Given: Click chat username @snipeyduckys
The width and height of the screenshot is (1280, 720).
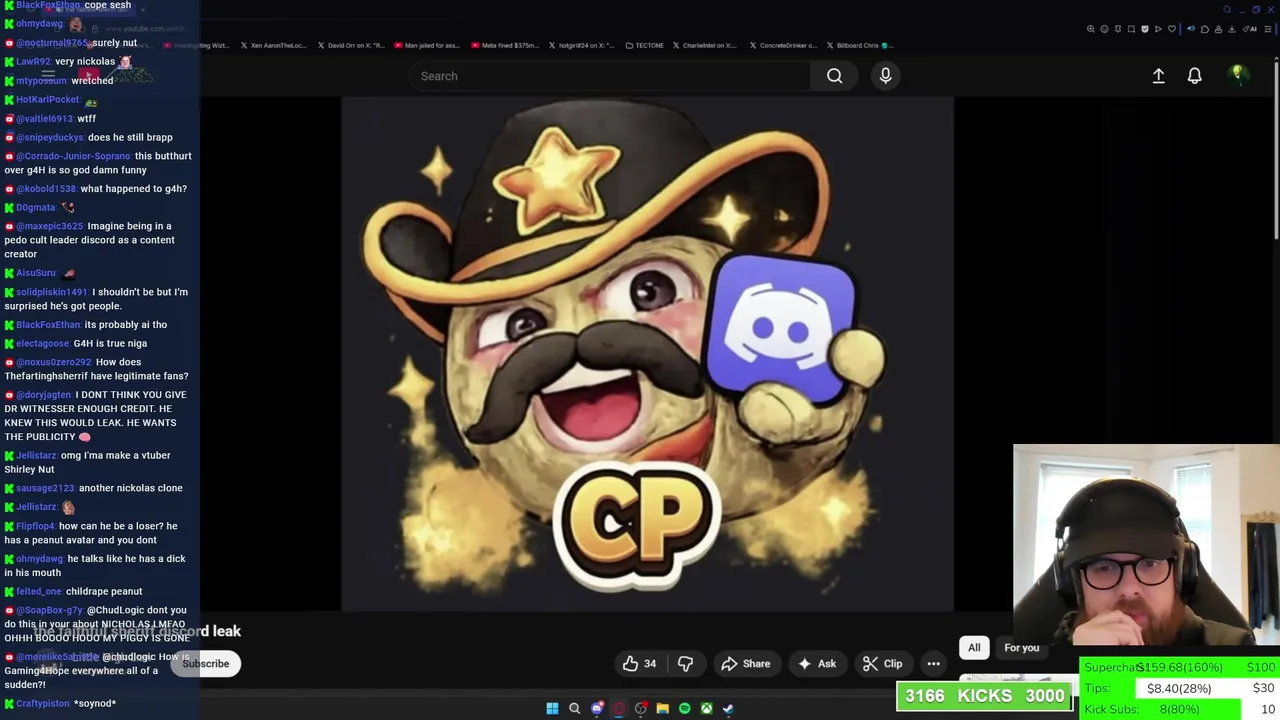Looking at the screenshot, I should click(x=50, y=138).
